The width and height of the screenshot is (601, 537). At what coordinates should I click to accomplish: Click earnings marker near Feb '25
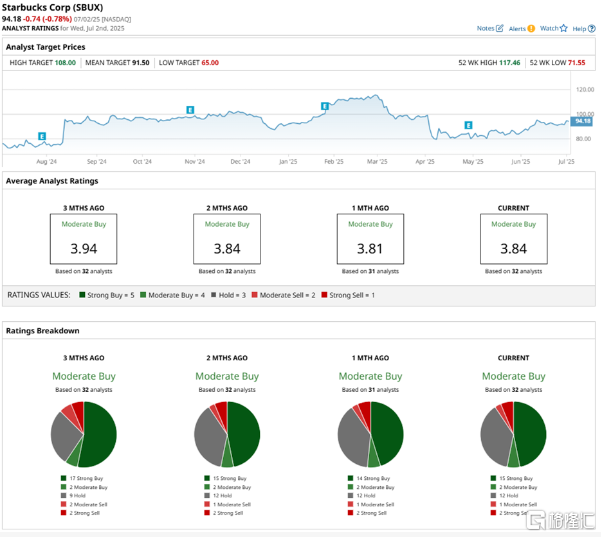[325, 106]
